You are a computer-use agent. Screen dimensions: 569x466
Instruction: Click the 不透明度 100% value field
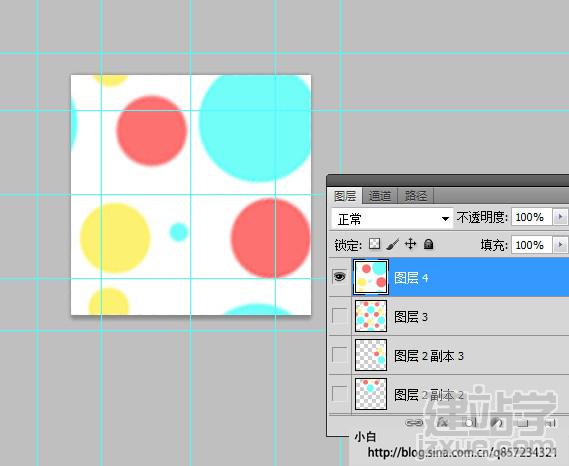[x=532, y=217]
